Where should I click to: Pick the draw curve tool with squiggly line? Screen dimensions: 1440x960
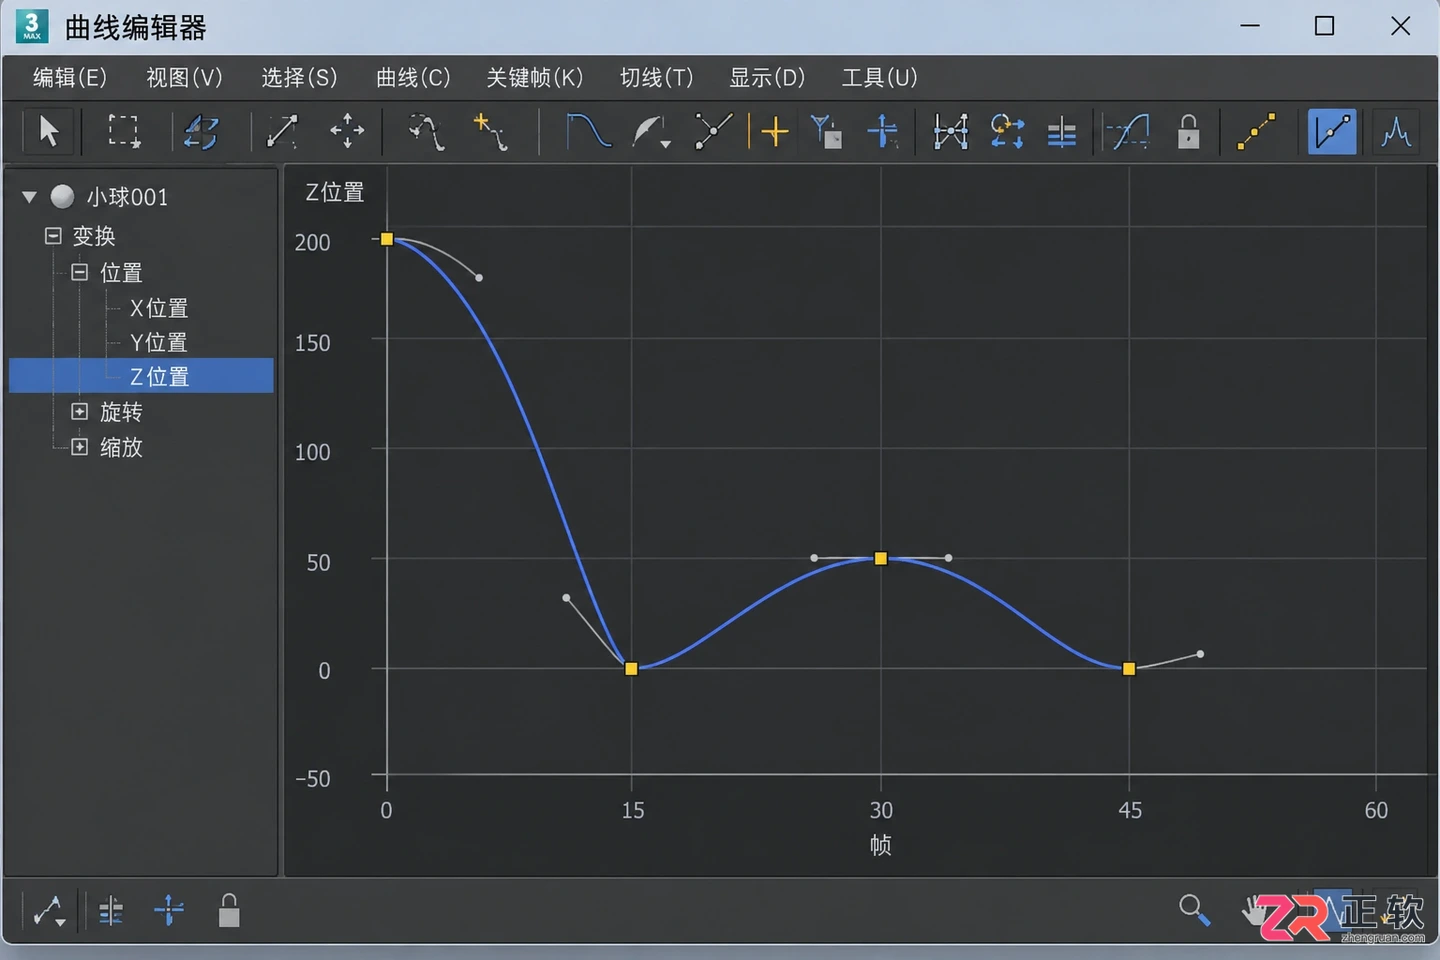point(427,132)
